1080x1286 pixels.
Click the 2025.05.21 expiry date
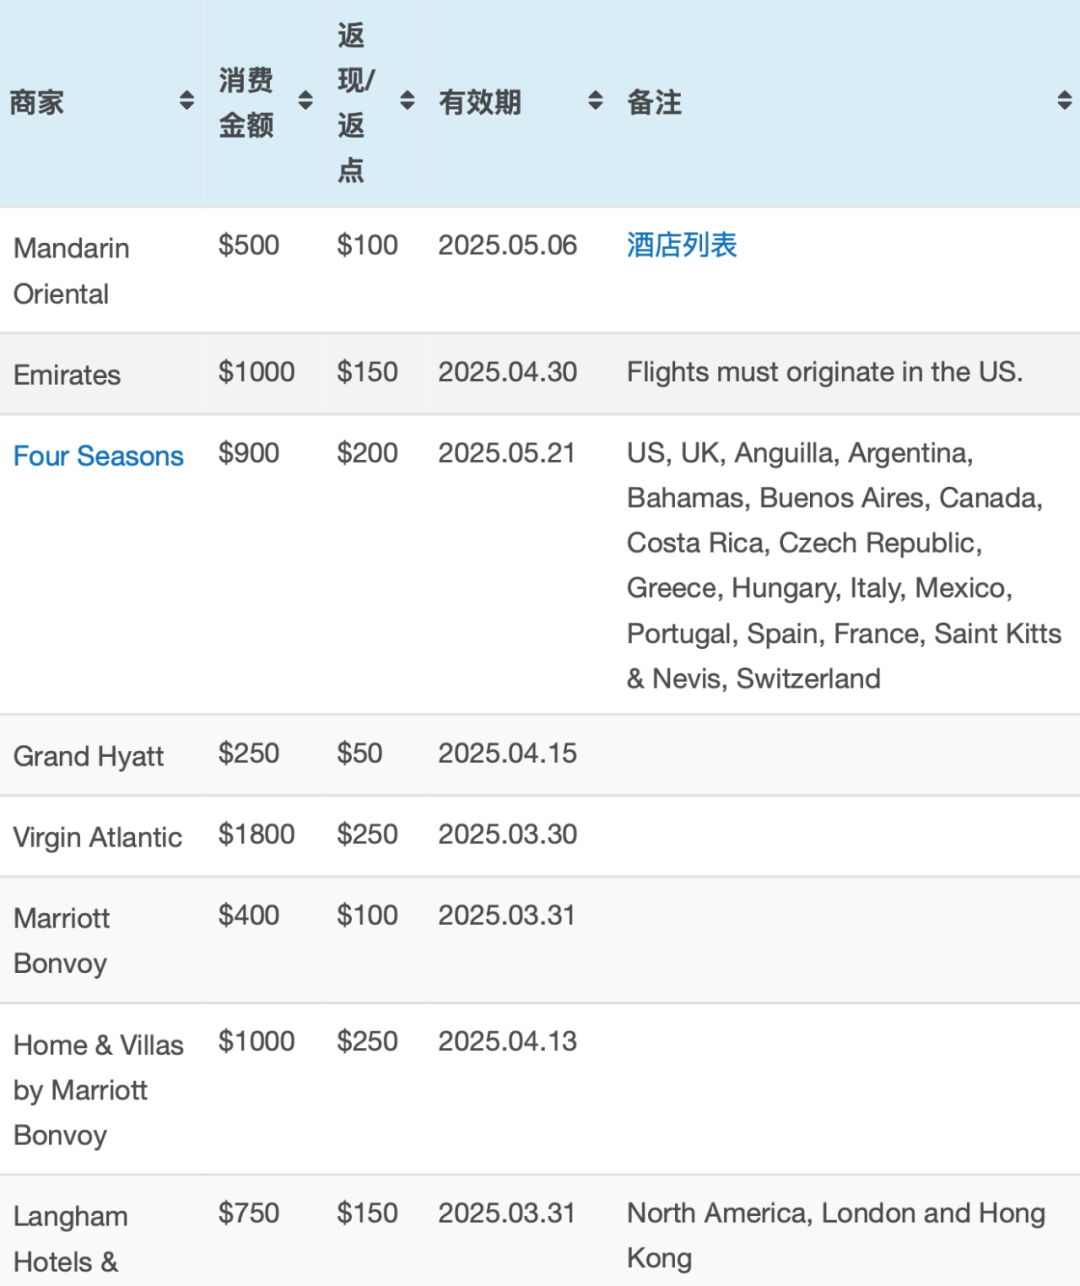507,453
